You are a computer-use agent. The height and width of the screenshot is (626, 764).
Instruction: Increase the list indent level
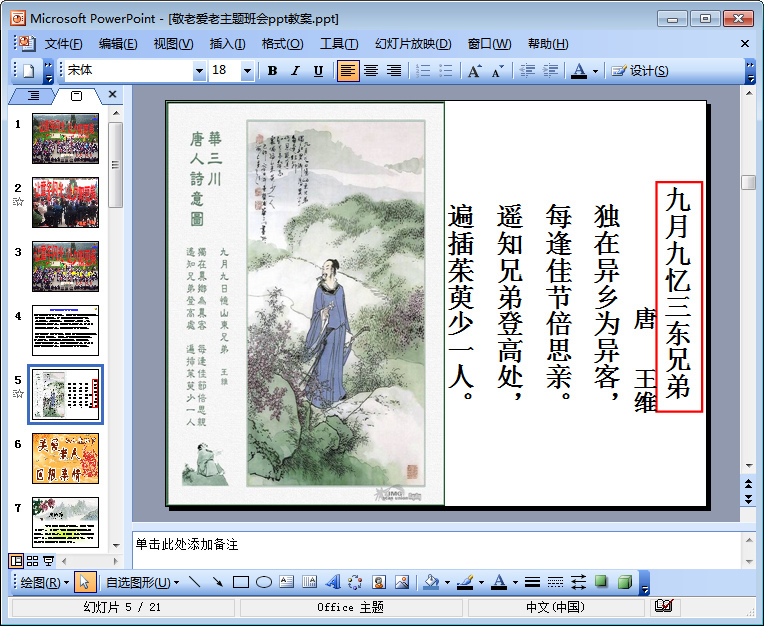click(550, 71)
